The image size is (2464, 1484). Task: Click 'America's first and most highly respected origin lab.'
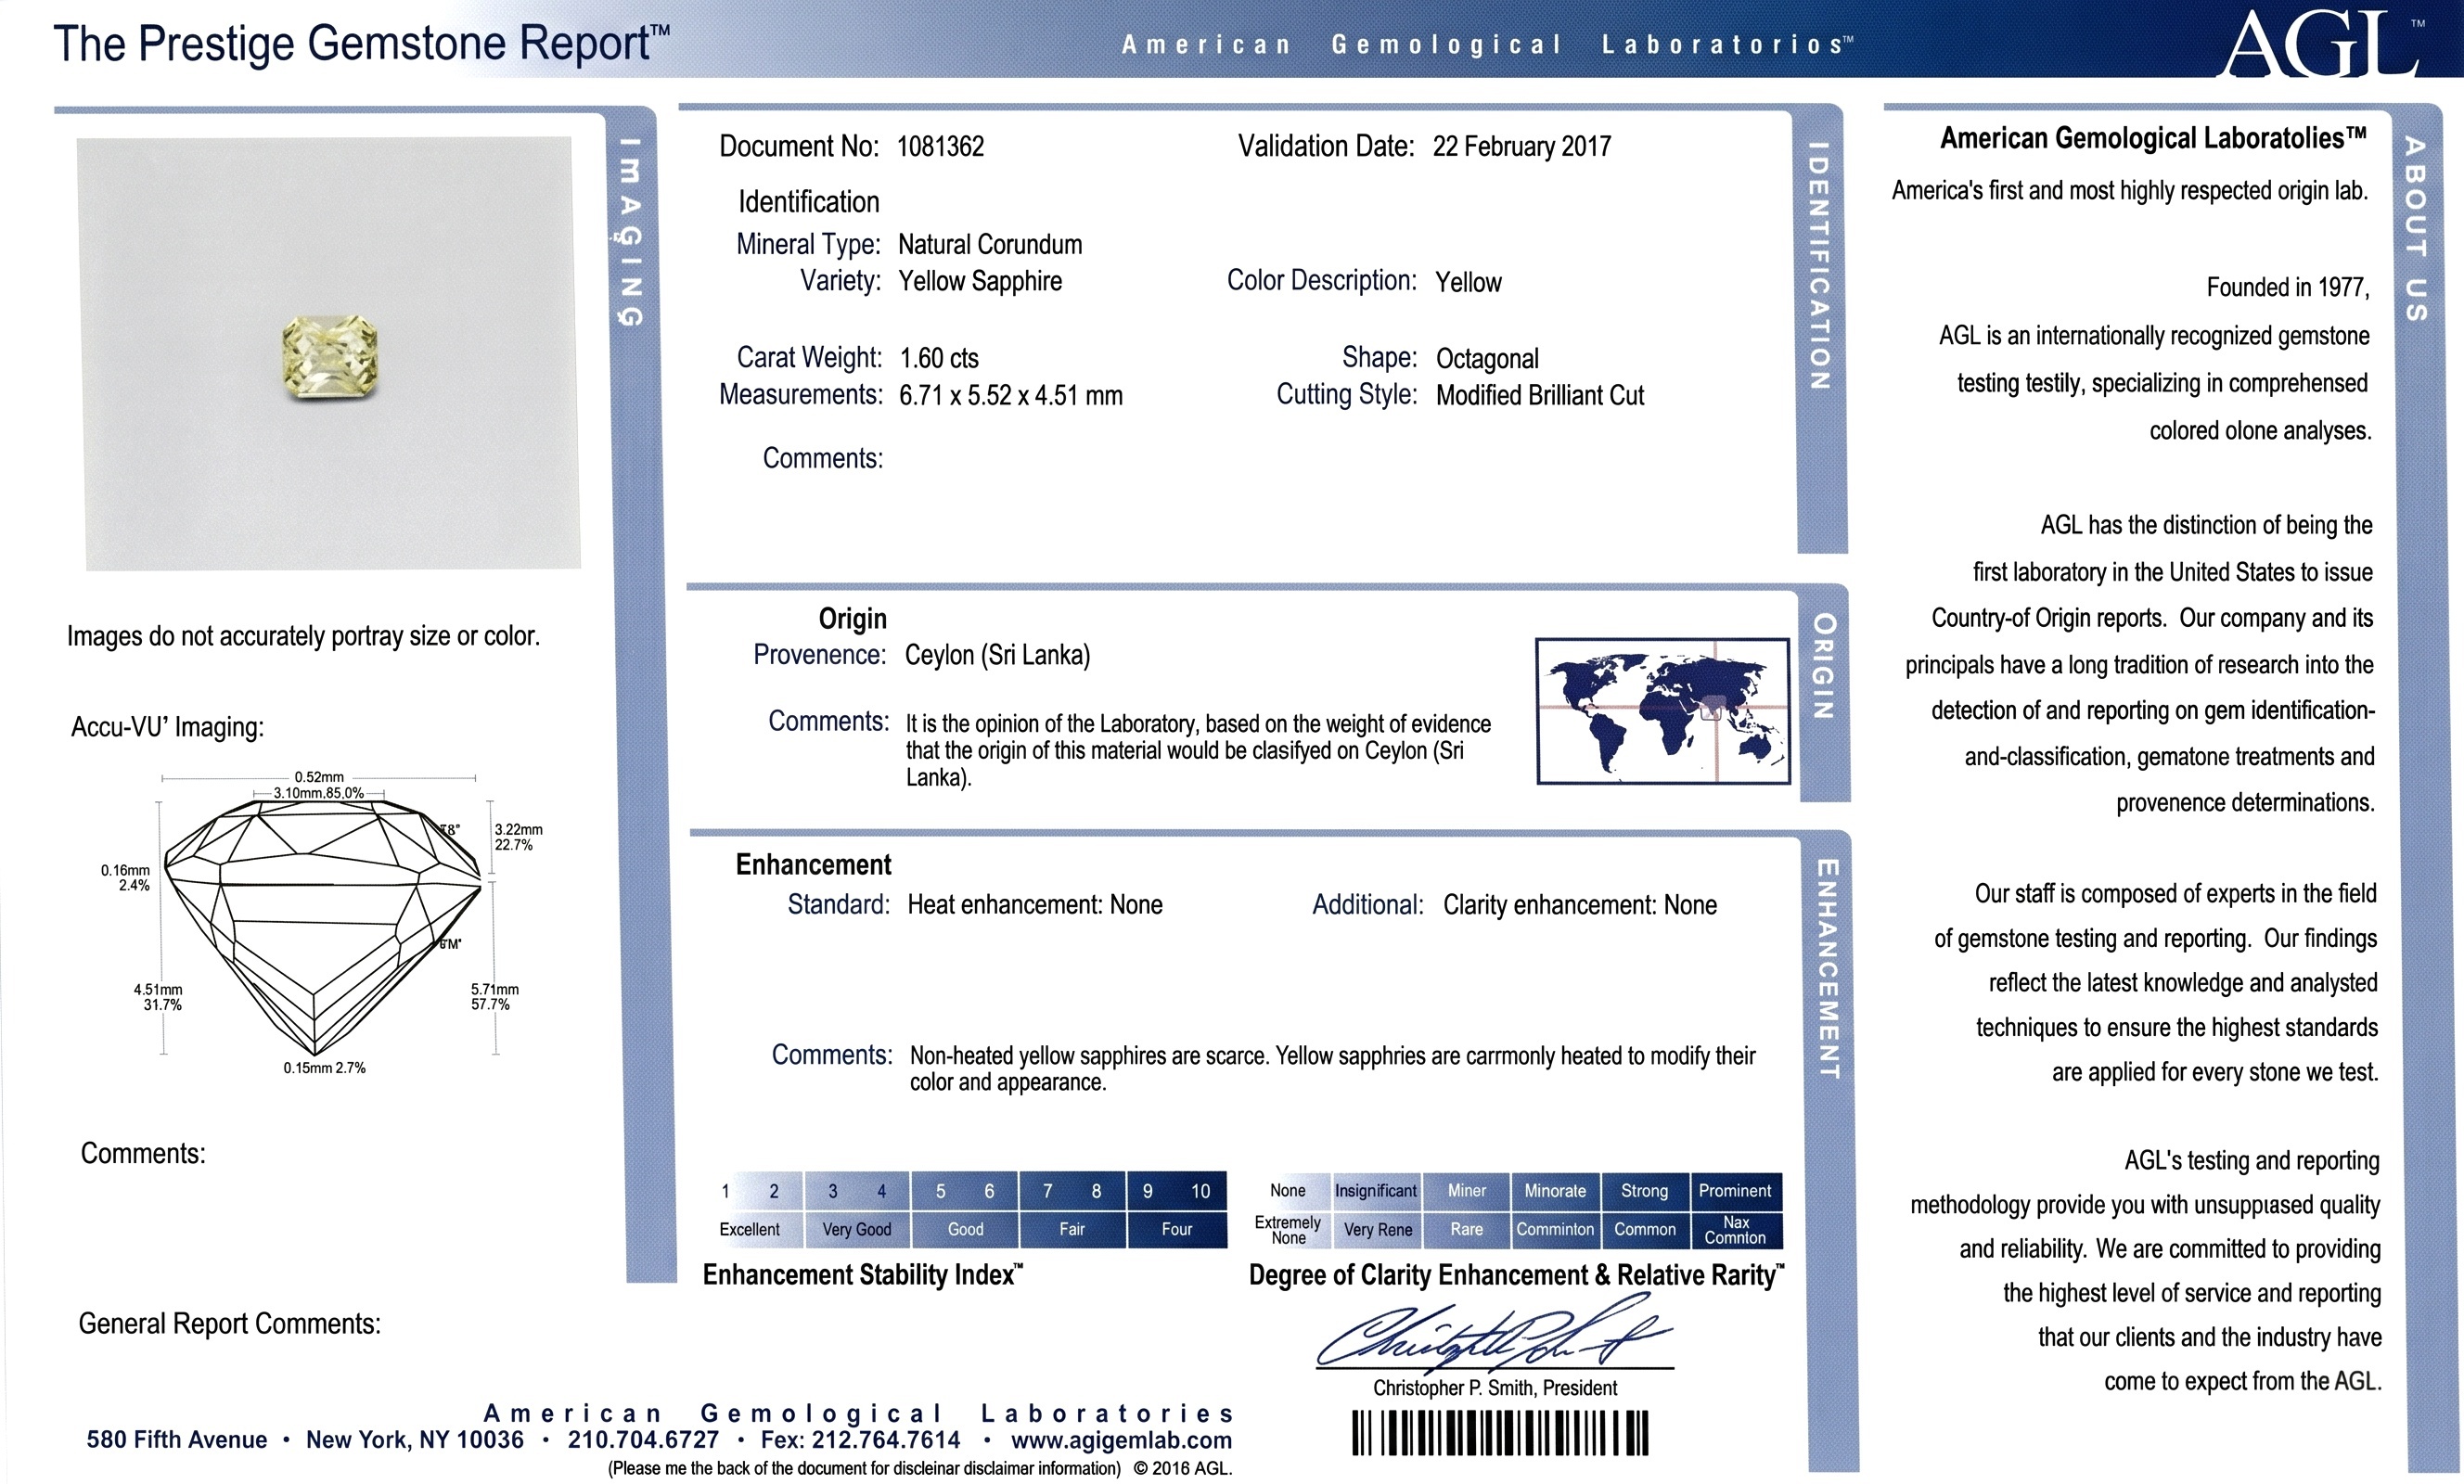pyautogui.click(x=2130, y=191)
